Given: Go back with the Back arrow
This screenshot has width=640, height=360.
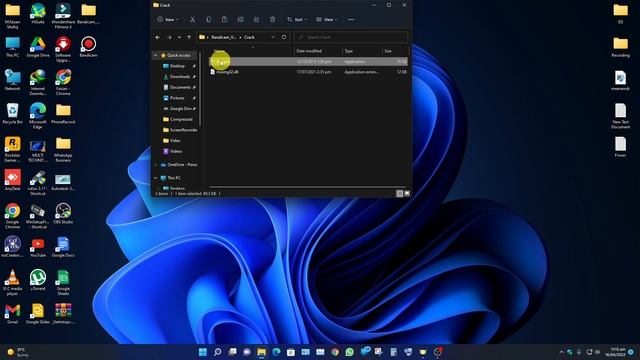Looking at the screenshot, I should [x=158, y=37].
